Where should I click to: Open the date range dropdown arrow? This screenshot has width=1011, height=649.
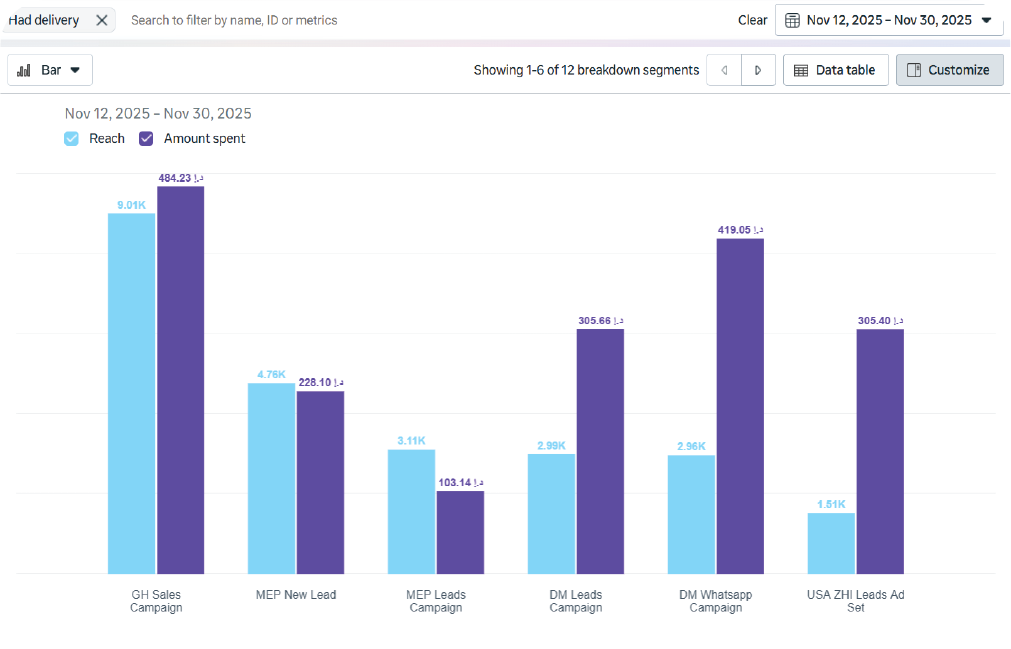click(986, 20)
